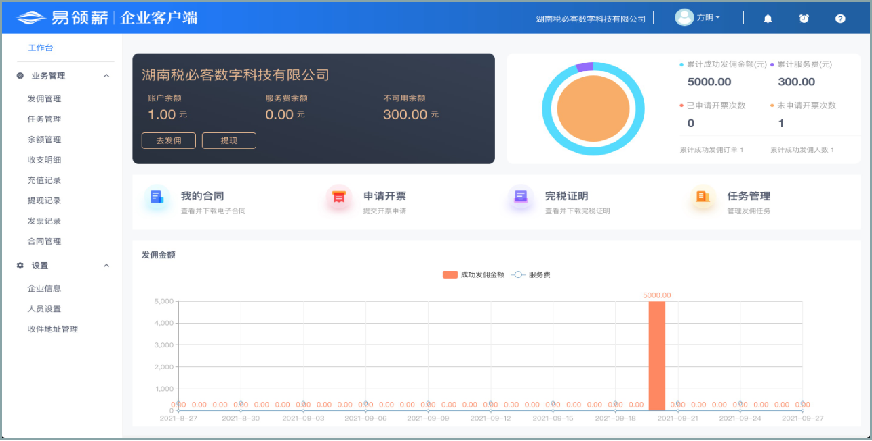Collapse the 设置 menu chevron

pyautogui.click(x=106, y=266)
